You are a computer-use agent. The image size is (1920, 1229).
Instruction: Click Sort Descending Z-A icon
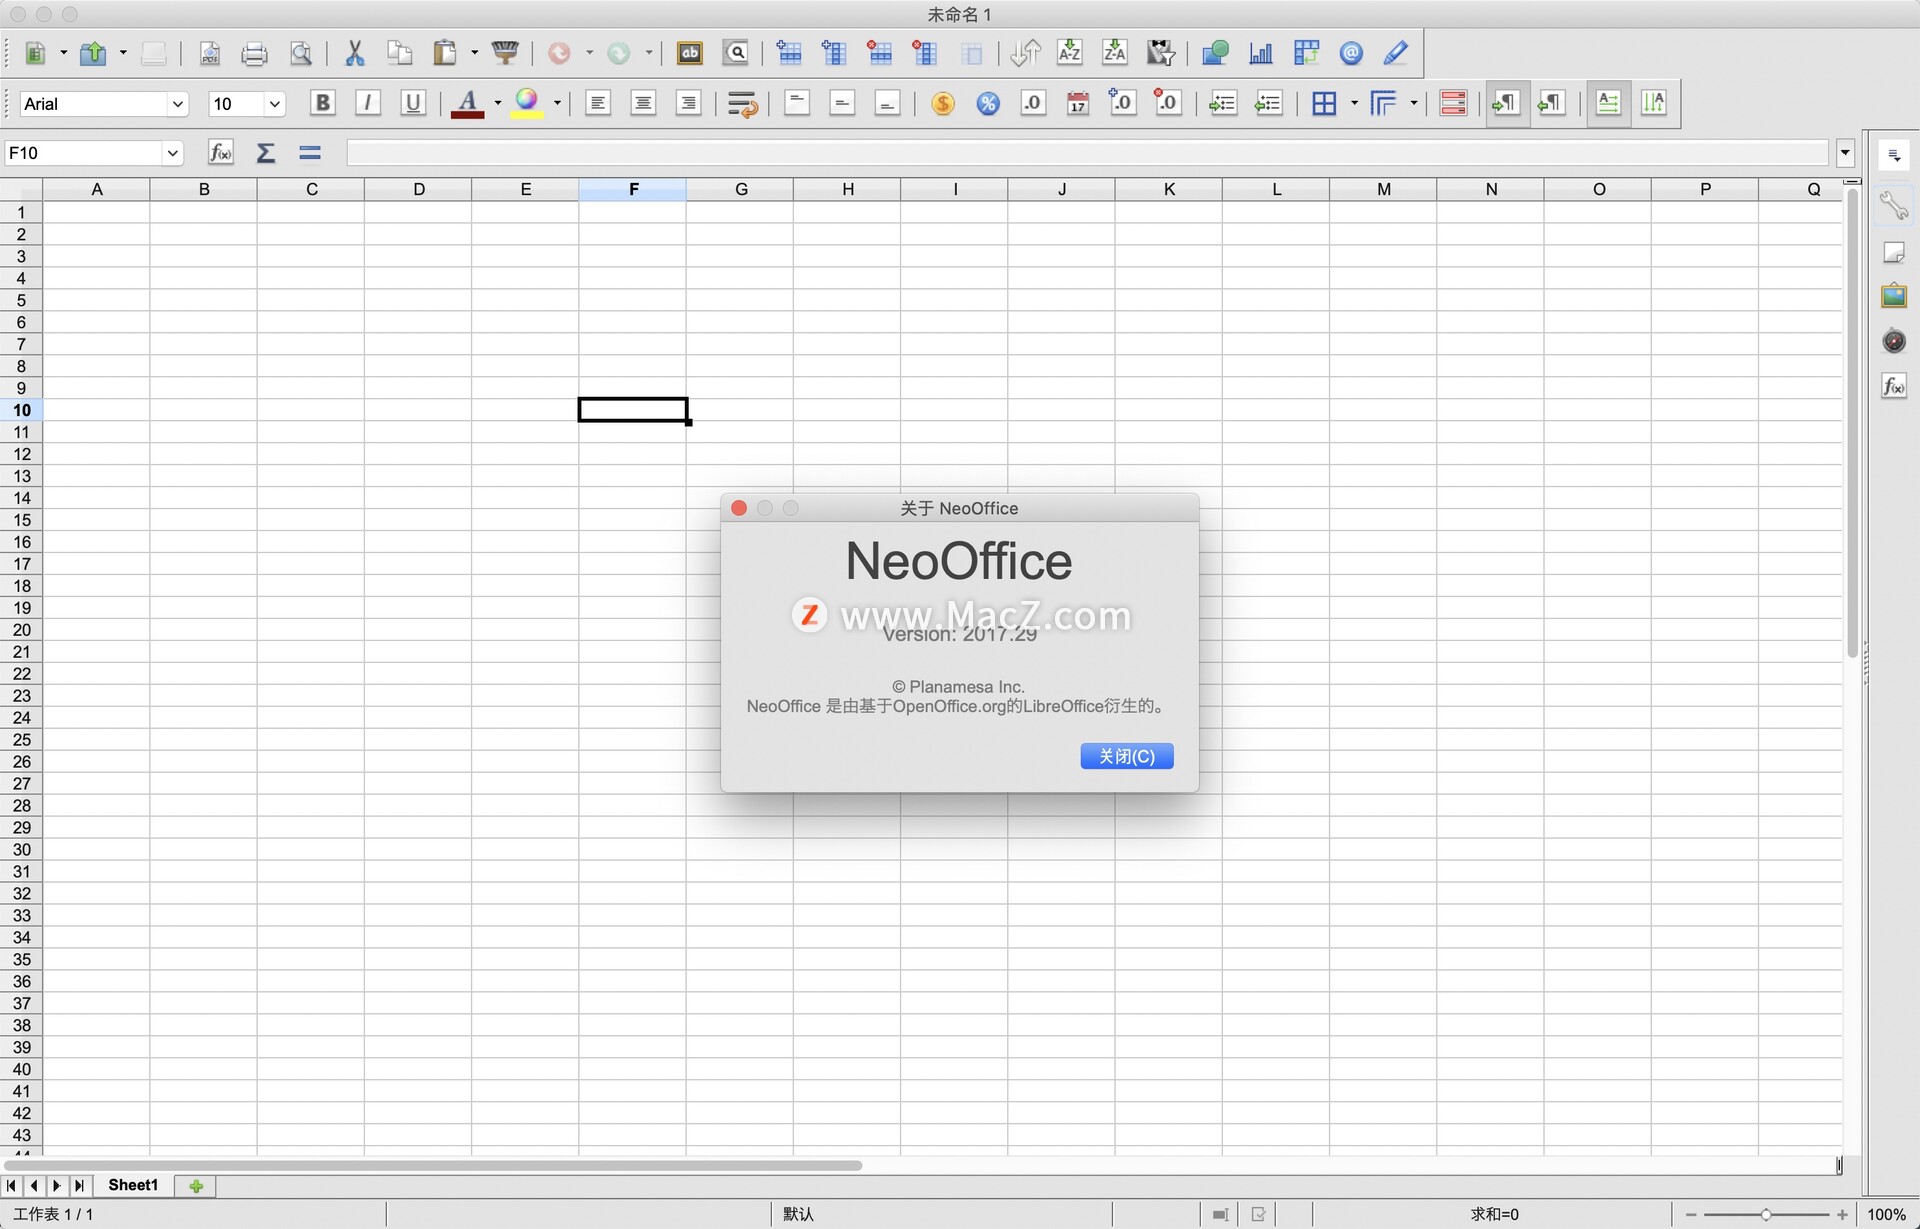tap(1114, 53)
